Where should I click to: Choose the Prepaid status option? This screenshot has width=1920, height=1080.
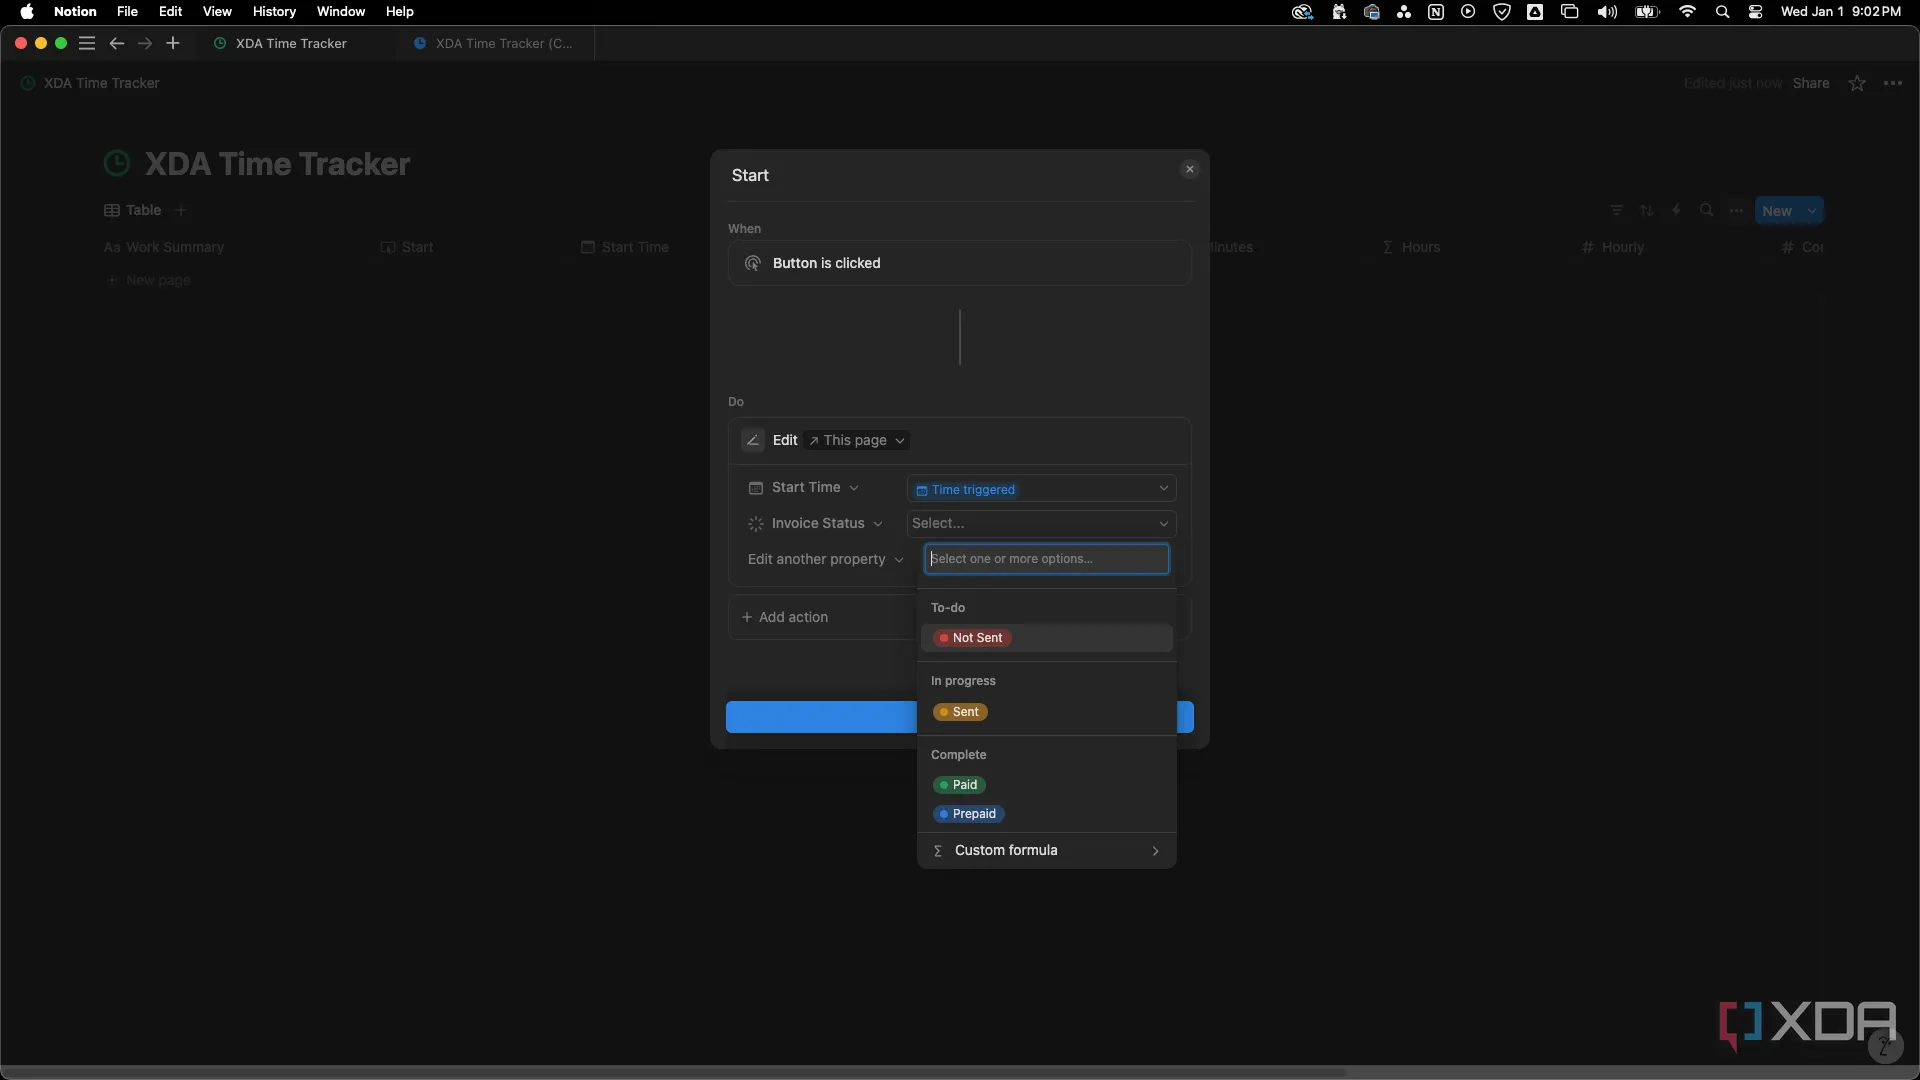(968, 814)
